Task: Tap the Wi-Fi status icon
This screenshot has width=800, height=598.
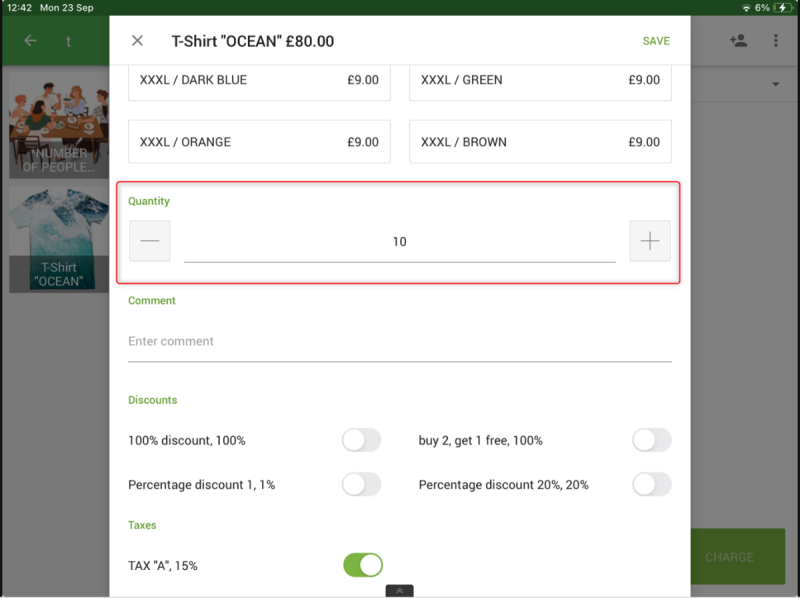Action: click(x=746, y=7)
